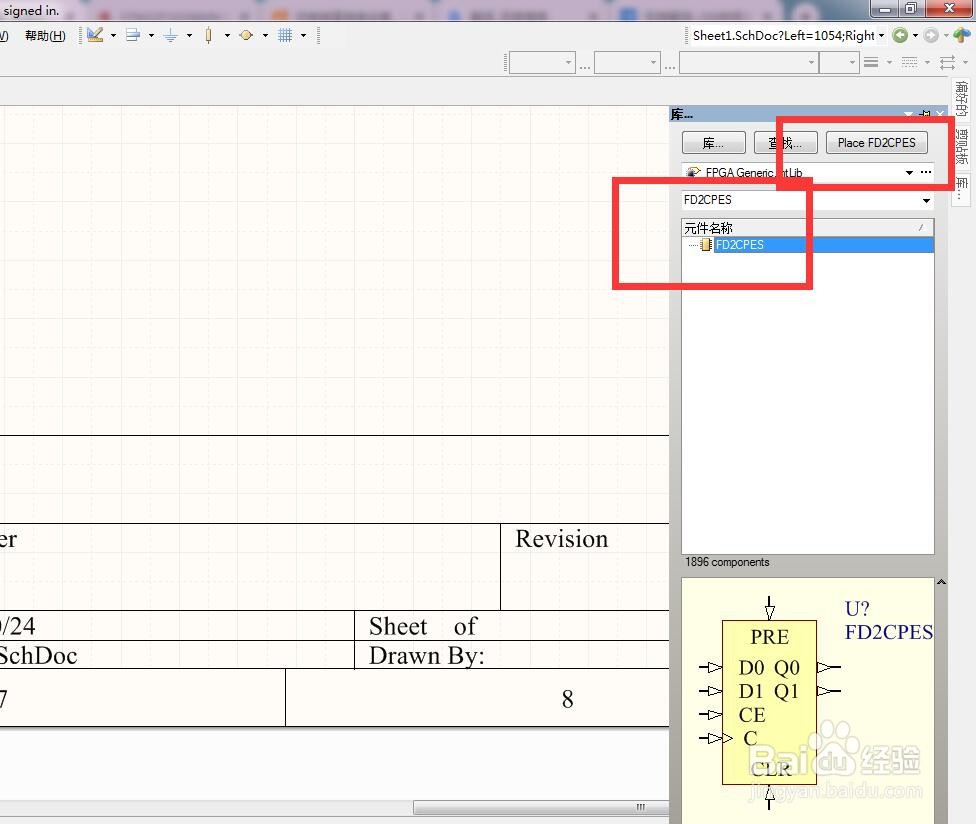The height and width of the screenshot is (824, 976).
Task: Open the component filter dropdown arrow
Action: click(926, 200)
